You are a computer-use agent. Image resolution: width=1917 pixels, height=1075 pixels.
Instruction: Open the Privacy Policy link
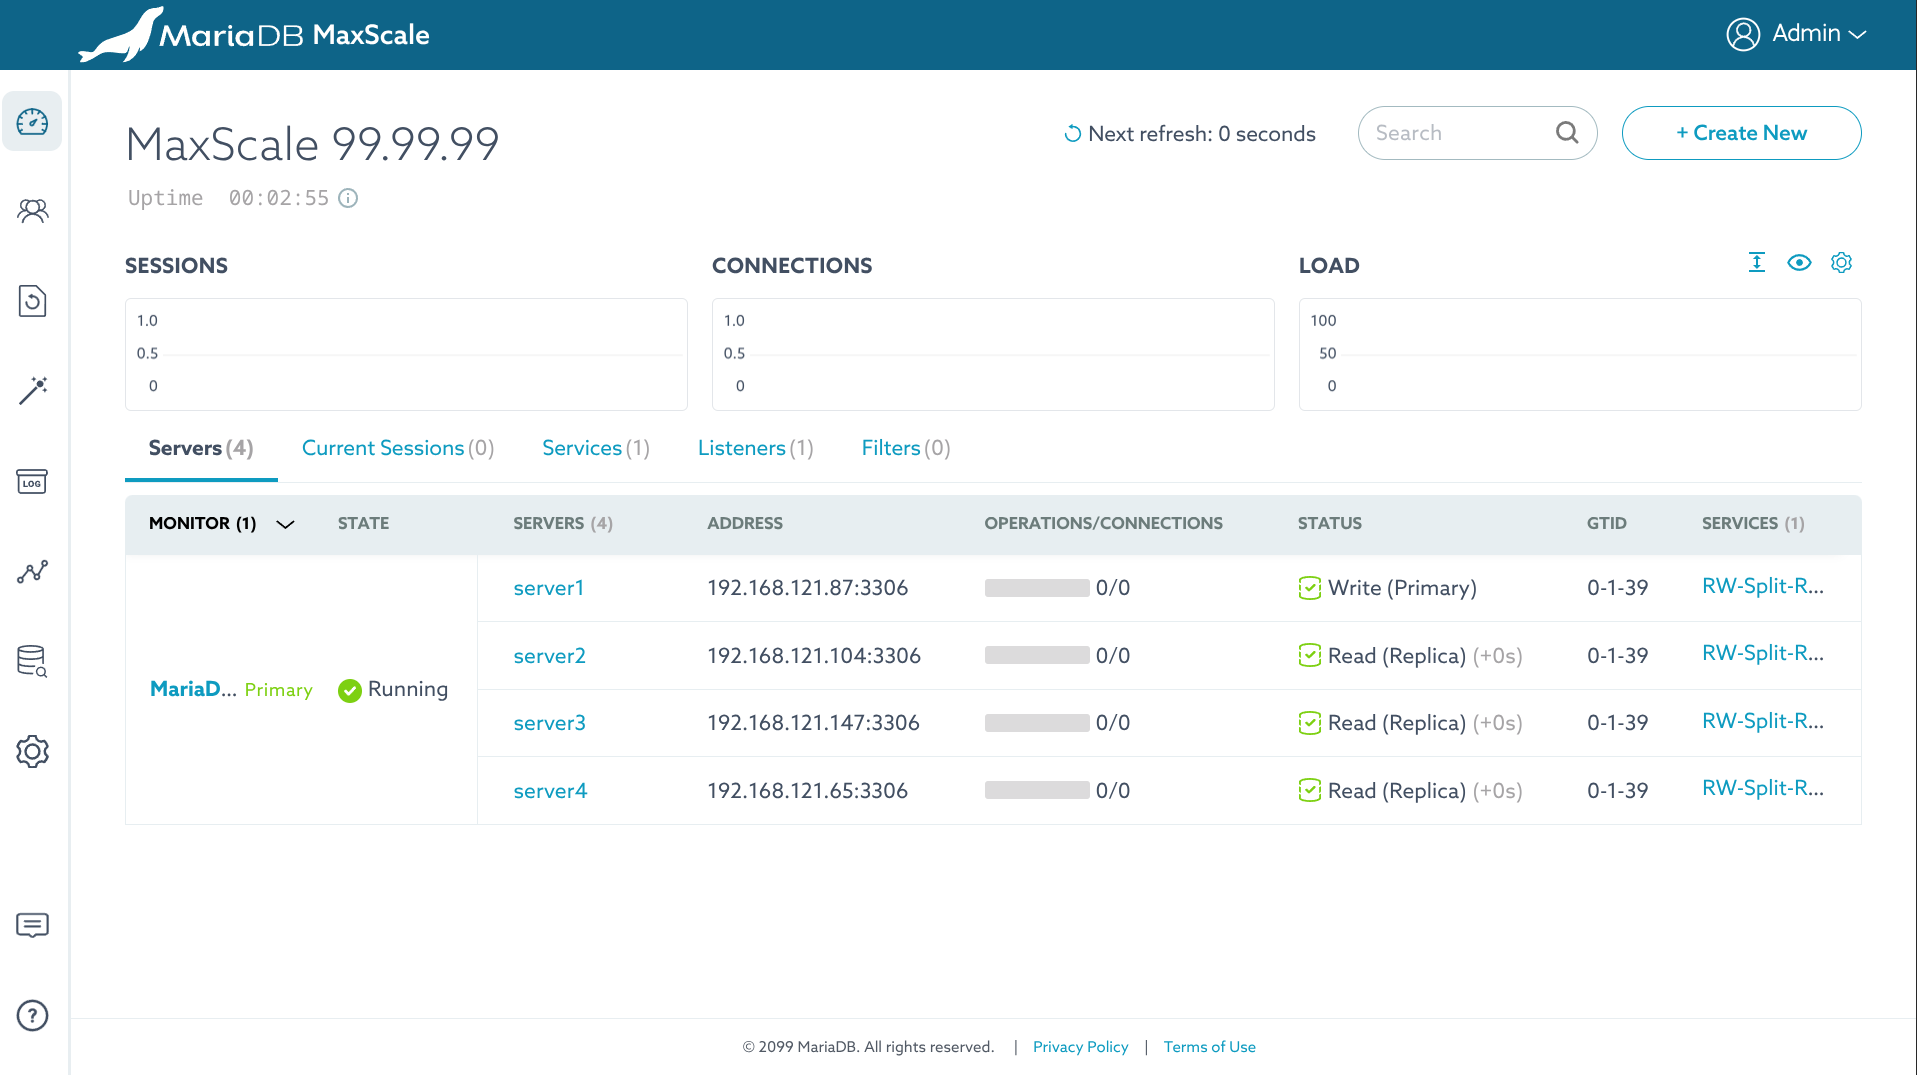tap(1080, 1047)
